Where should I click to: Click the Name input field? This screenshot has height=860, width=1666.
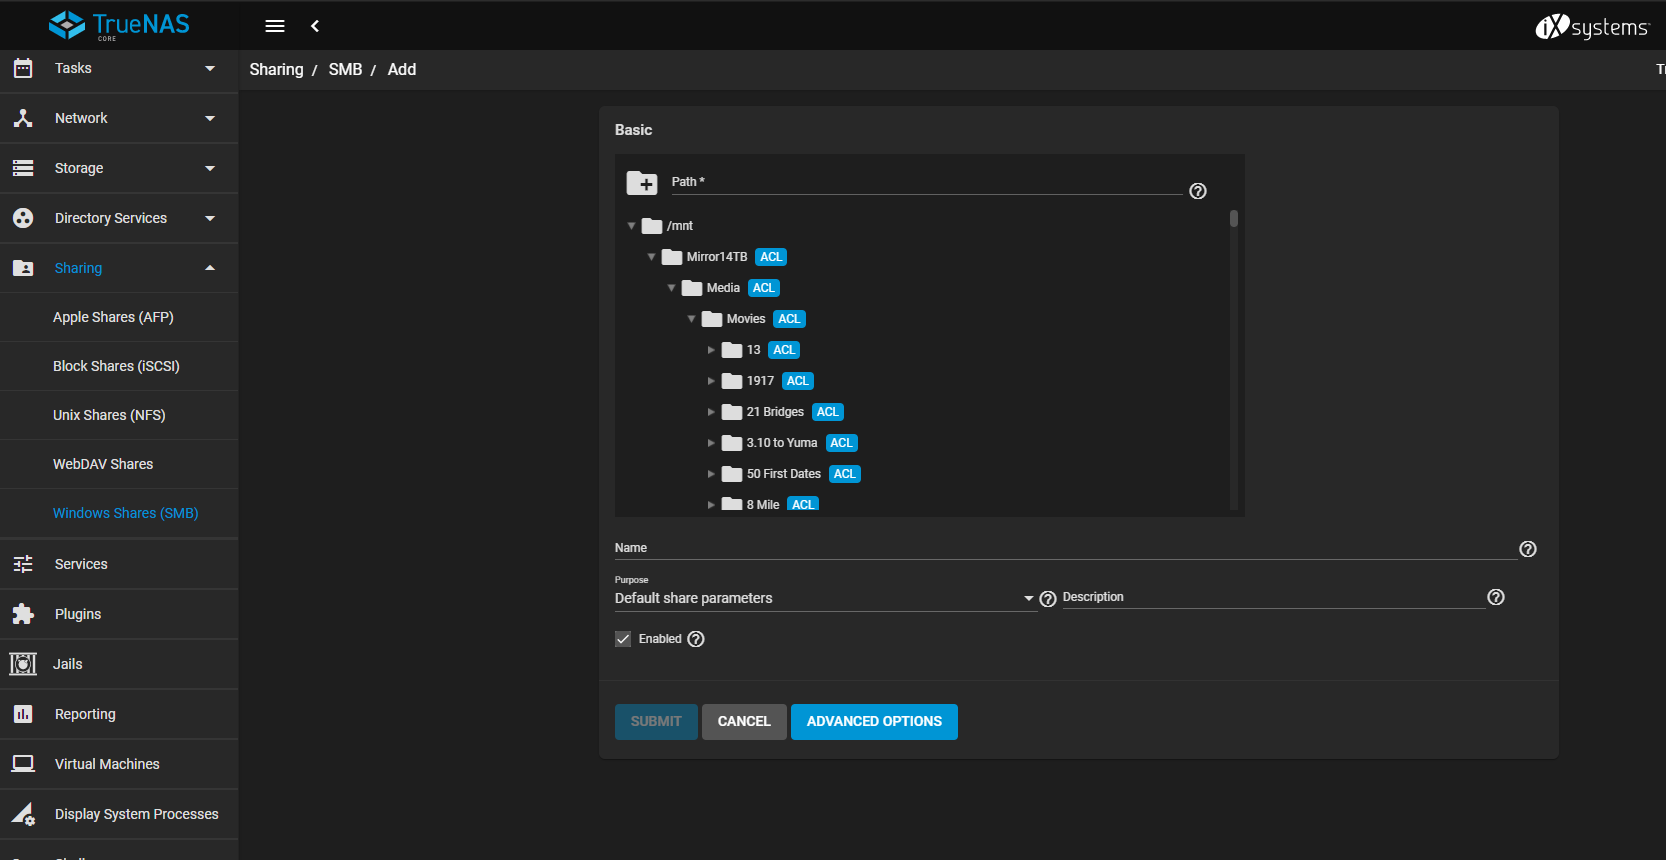pyautogui.click(x=1065, y=548)
